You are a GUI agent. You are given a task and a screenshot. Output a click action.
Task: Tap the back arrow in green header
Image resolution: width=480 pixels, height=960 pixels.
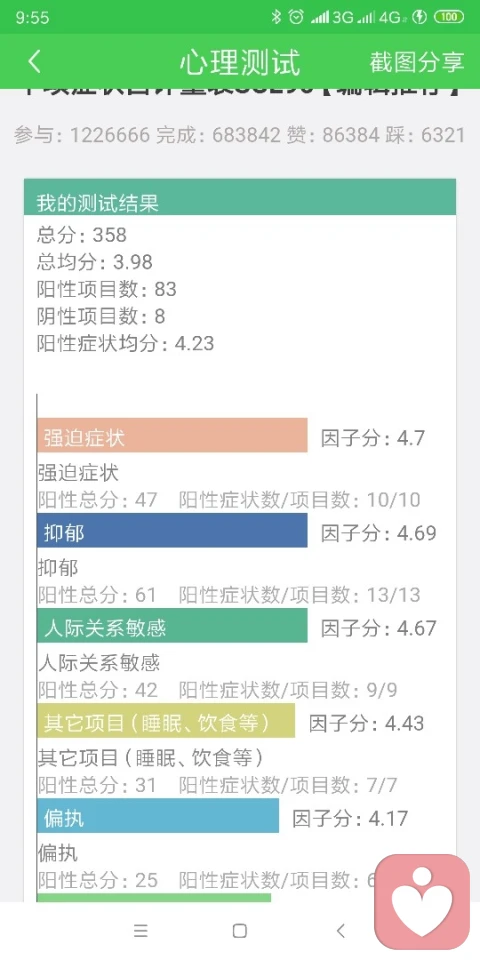click(35, 62)
